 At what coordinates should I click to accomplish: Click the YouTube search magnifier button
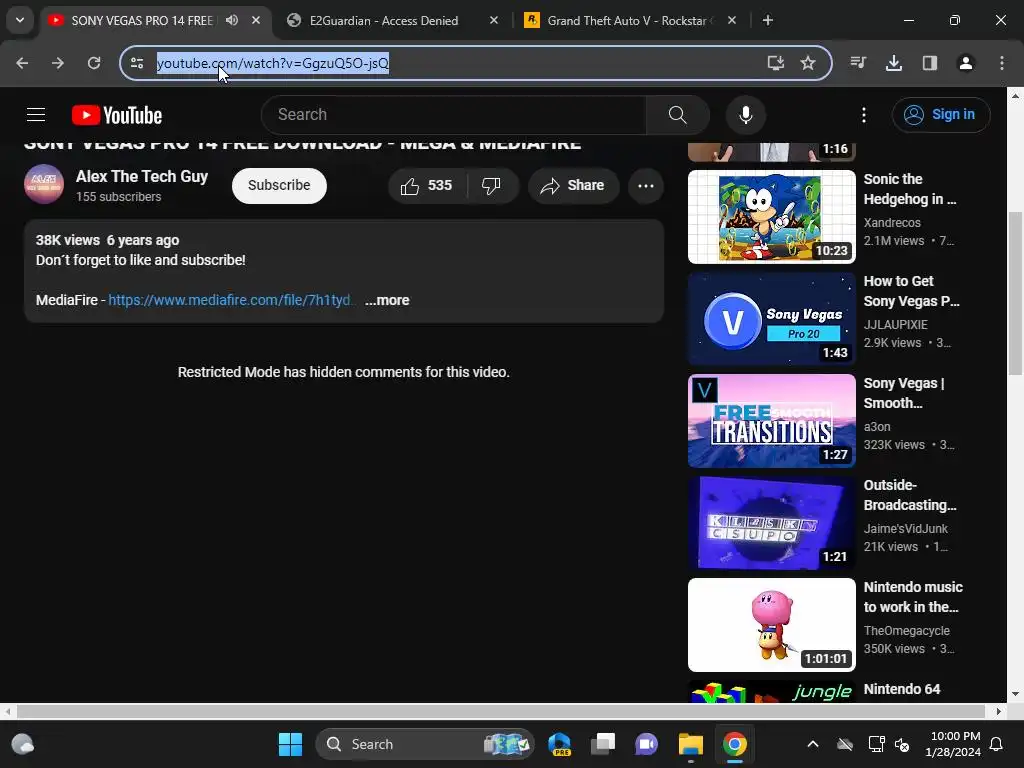pyautogui.click(x=678, y=115)
